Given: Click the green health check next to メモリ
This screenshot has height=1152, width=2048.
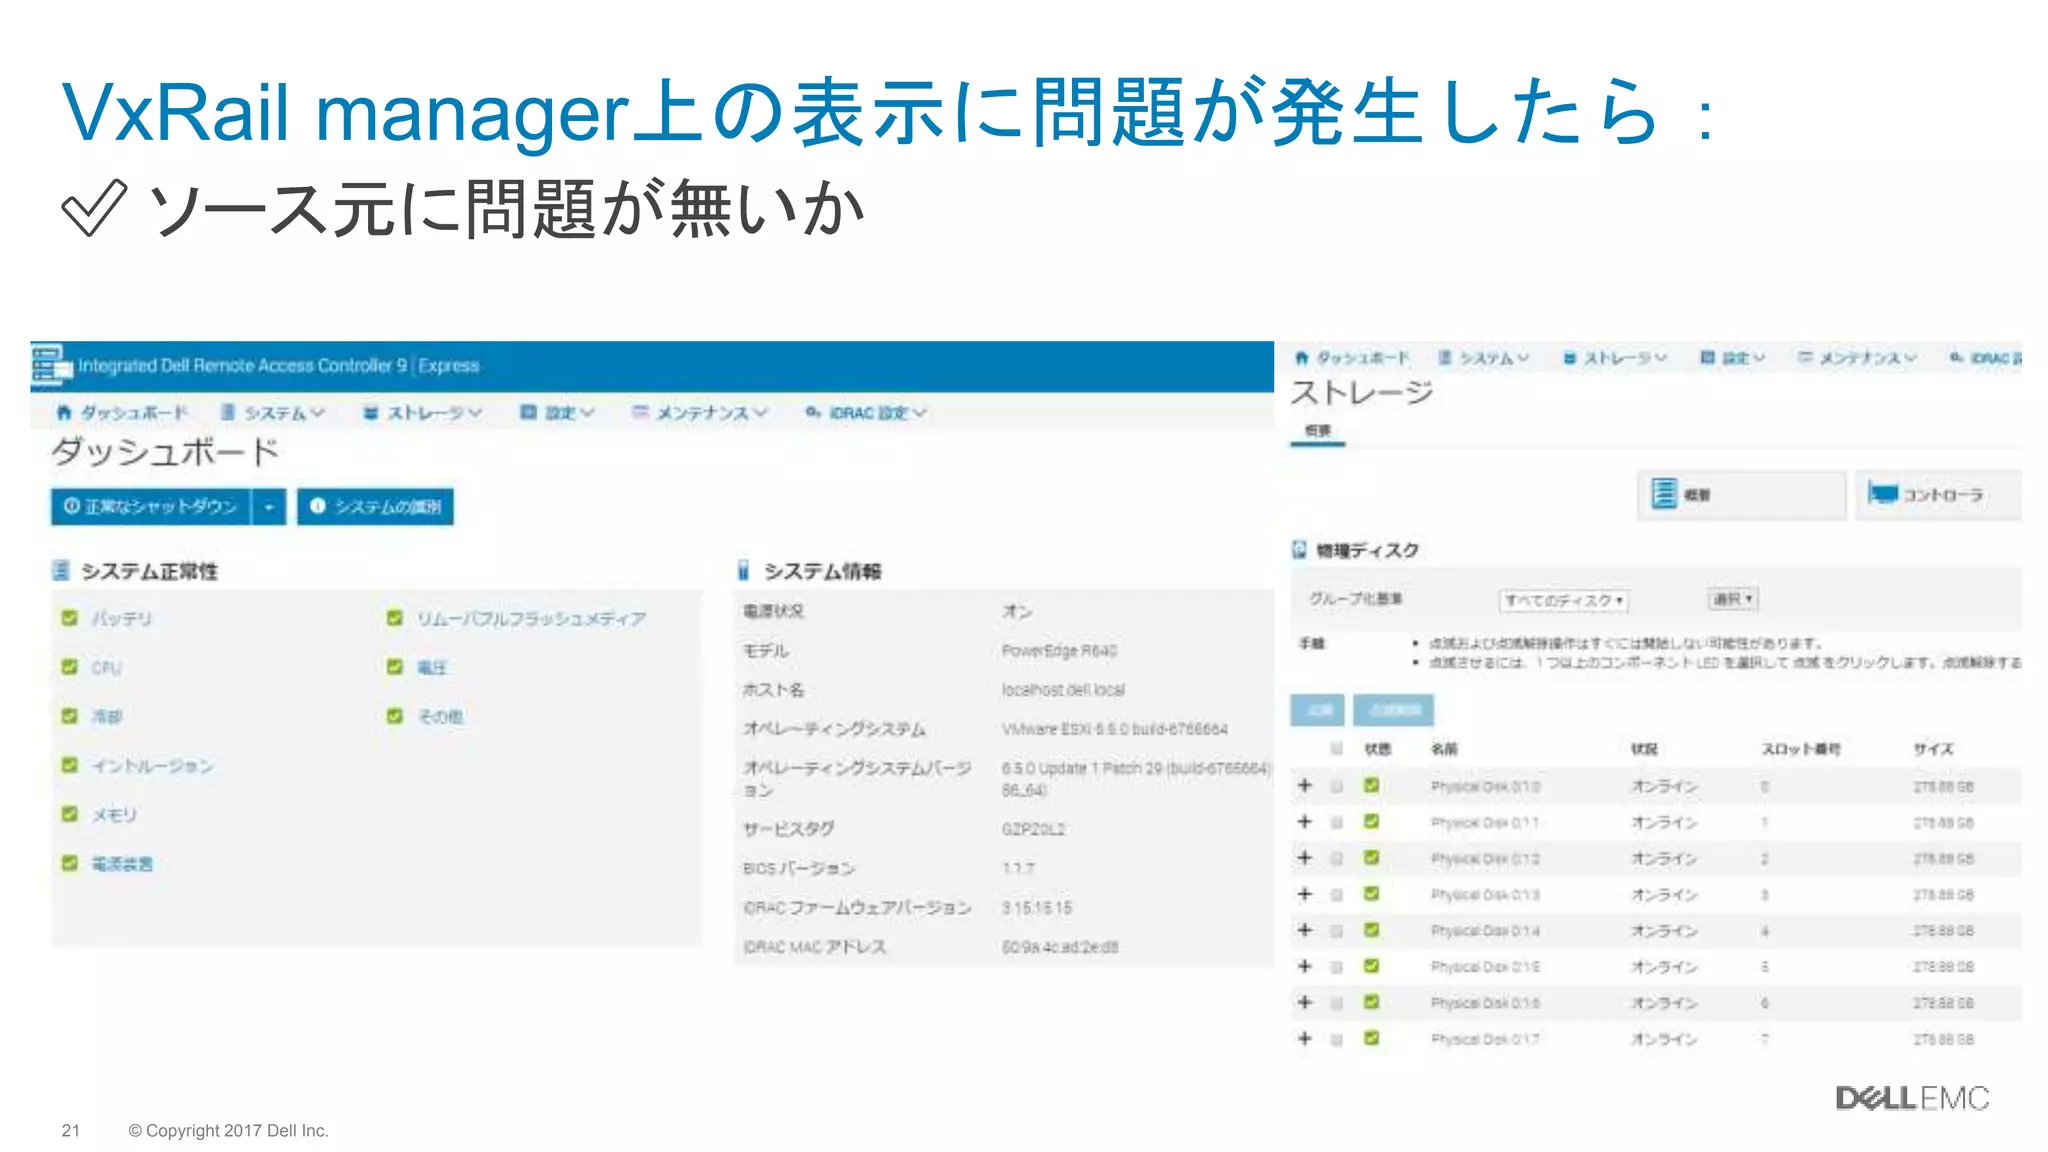Looking at the screenshot, I should [70, 814].
